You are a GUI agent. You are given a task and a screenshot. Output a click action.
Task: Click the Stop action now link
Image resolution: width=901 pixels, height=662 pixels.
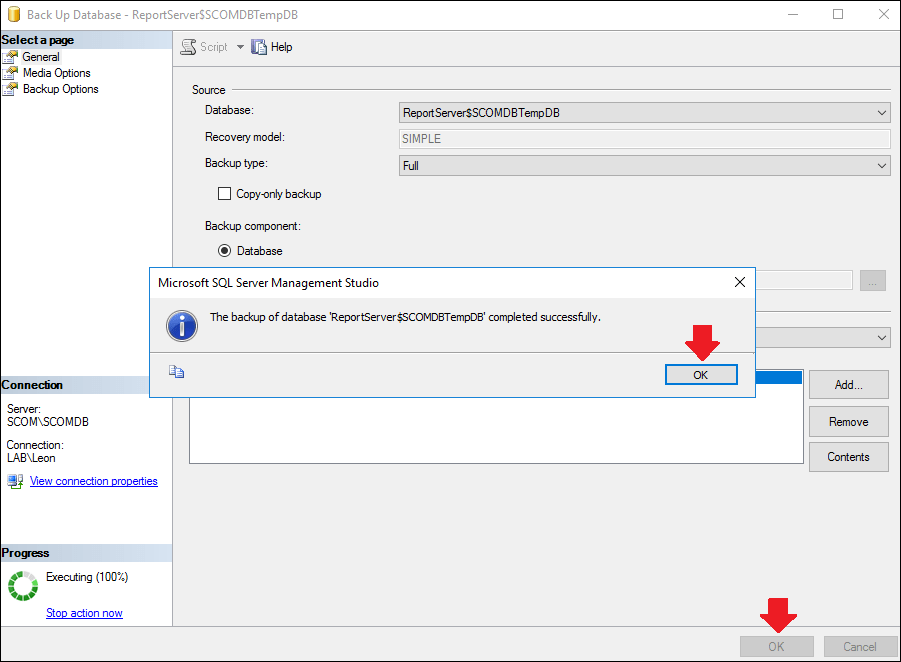coord(84,613)
